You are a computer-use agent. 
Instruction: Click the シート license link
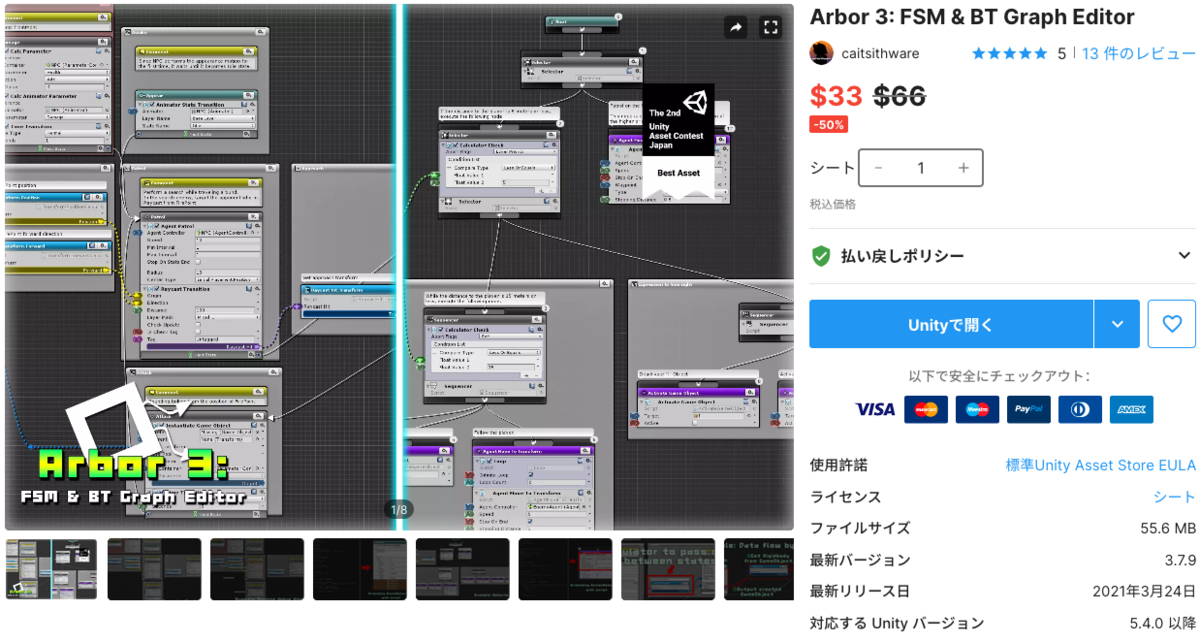(1174, 497)
